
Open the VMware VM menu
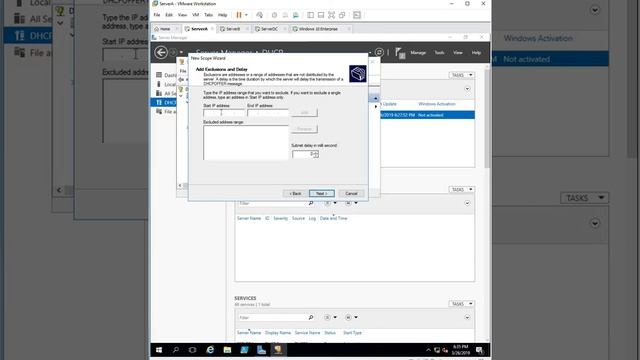(x=196, y=15)
